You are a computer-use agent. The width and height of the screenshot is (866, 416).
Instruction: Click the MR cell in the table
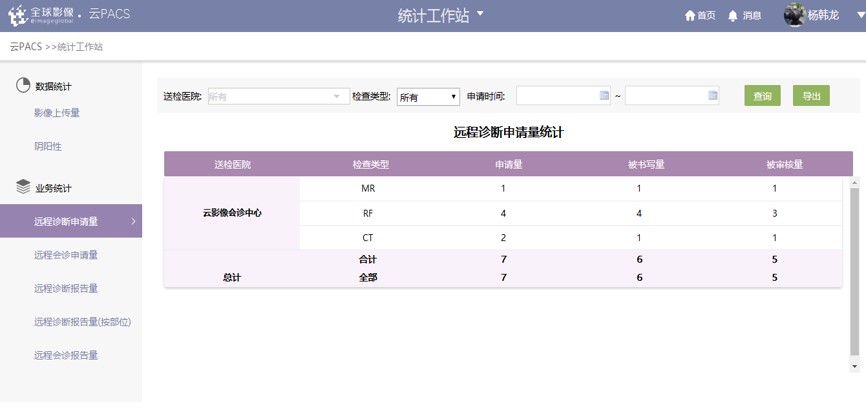[368, 188]
